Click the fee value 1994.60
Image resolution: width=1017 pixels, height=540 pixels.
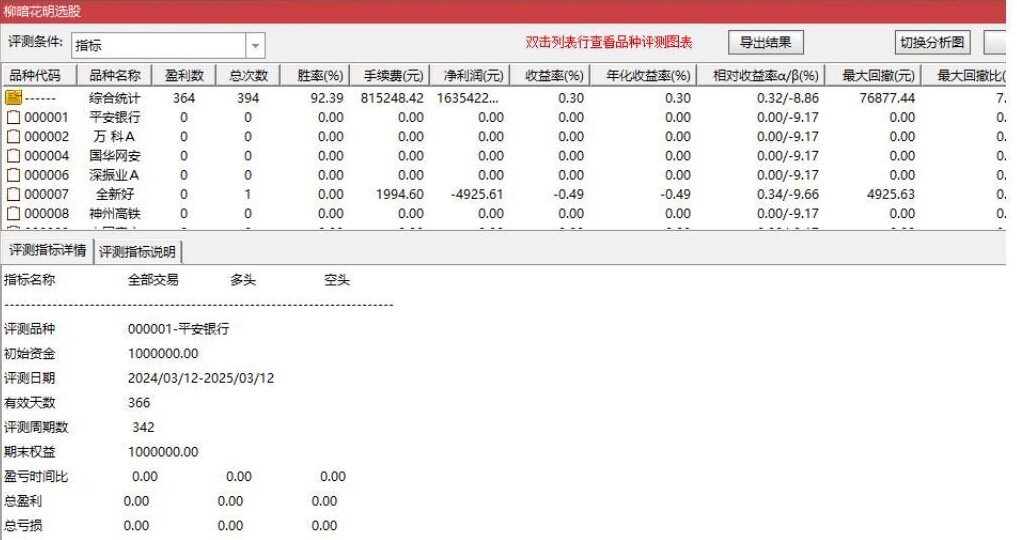click(x=400, y=194)
